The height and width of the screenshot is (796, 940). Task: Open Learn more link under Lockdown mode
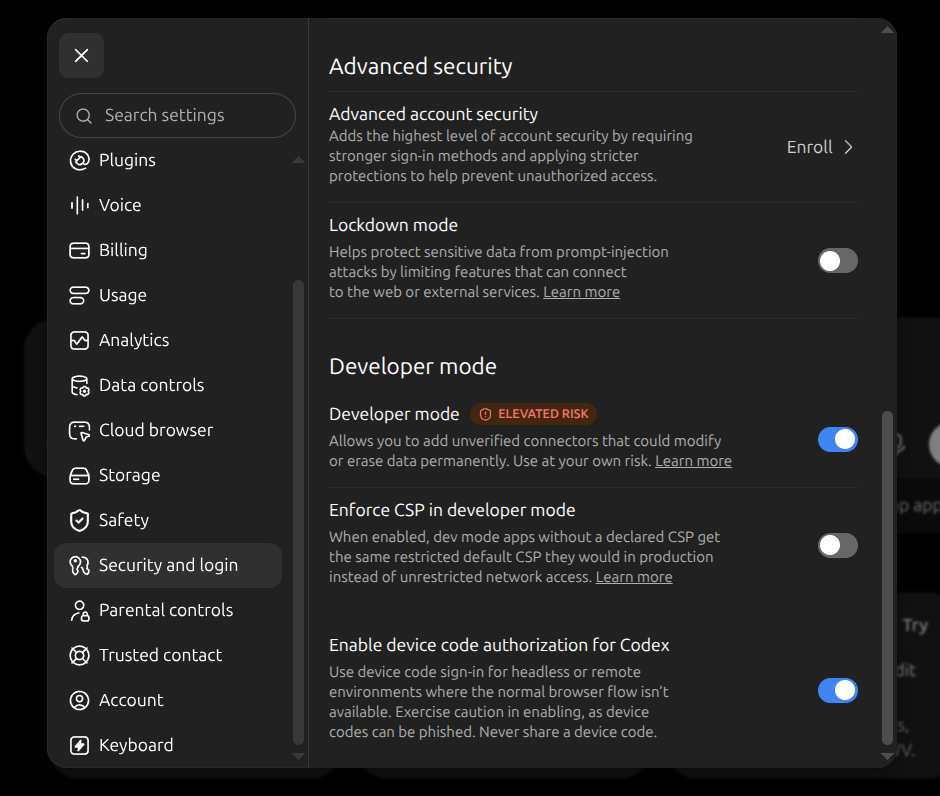(582, 292)
